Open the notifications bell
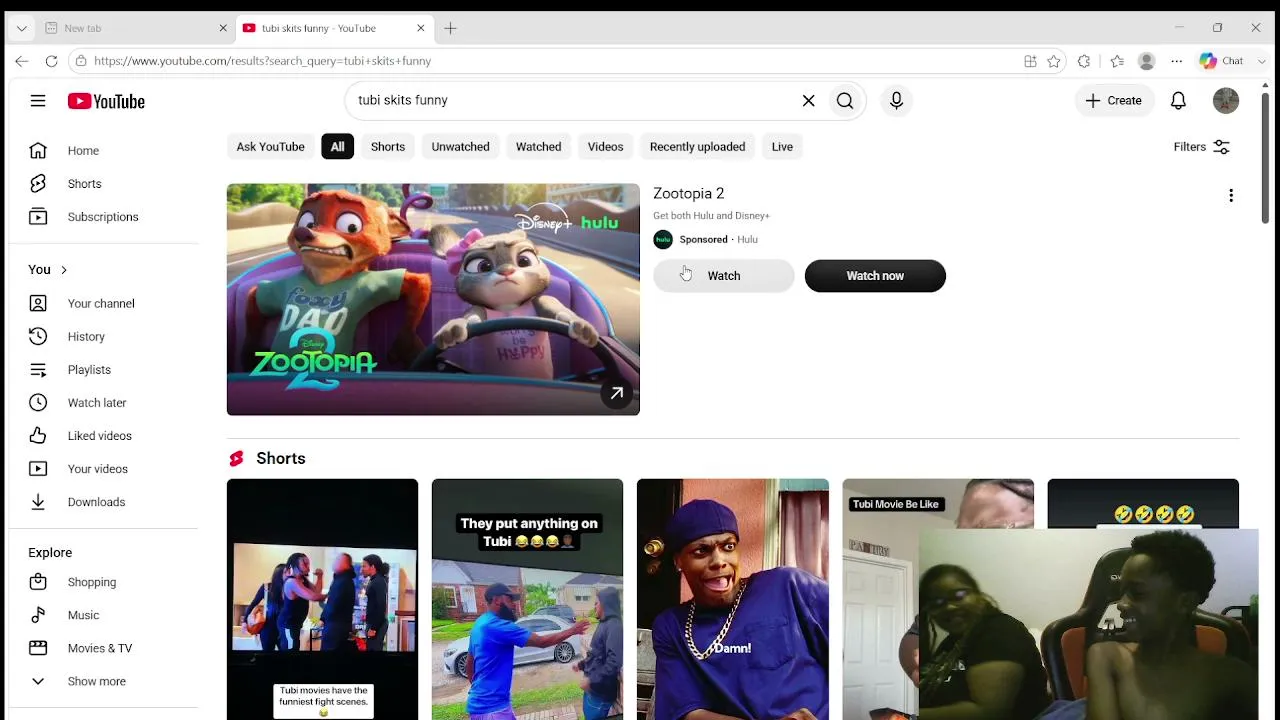Image resolution: width=1280 pixels, height=720 pixels. tap(1178, 100)
